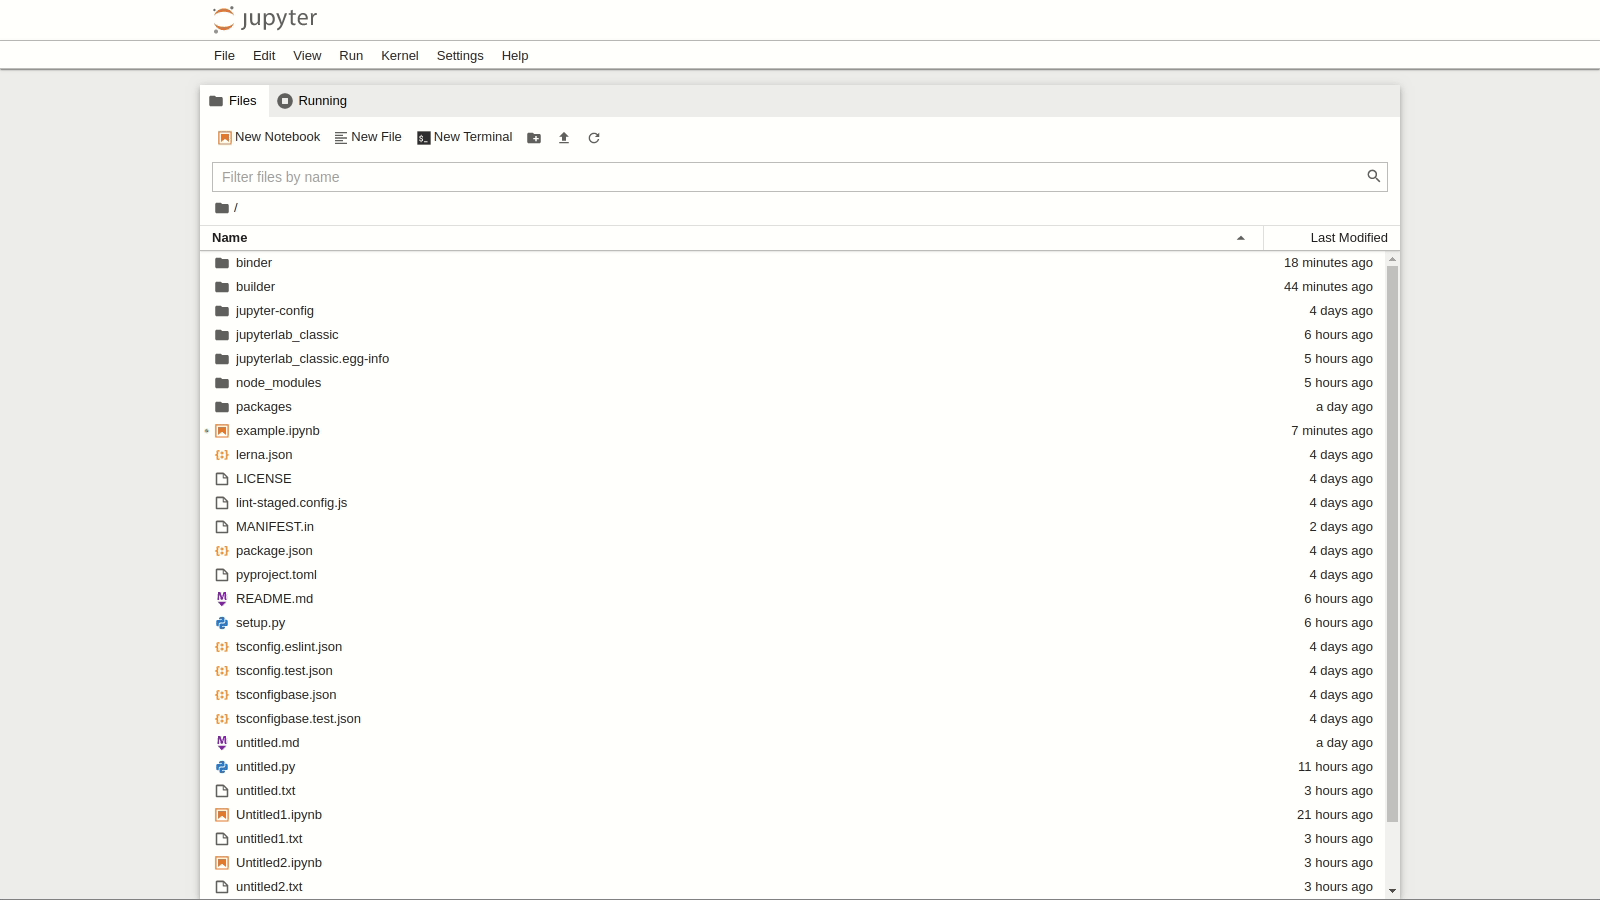Click the untitled.txt file icon
Image resolution: width=1600 pixels, height=900 pixels.
click(x=222, y=791)
